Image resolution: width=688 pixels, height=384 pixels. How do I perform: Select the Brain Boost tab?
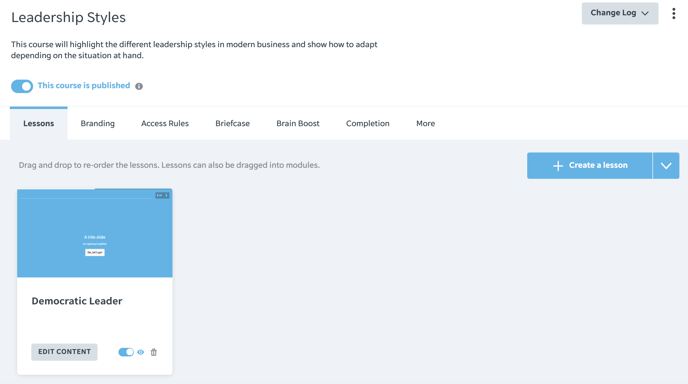(298, 123)
